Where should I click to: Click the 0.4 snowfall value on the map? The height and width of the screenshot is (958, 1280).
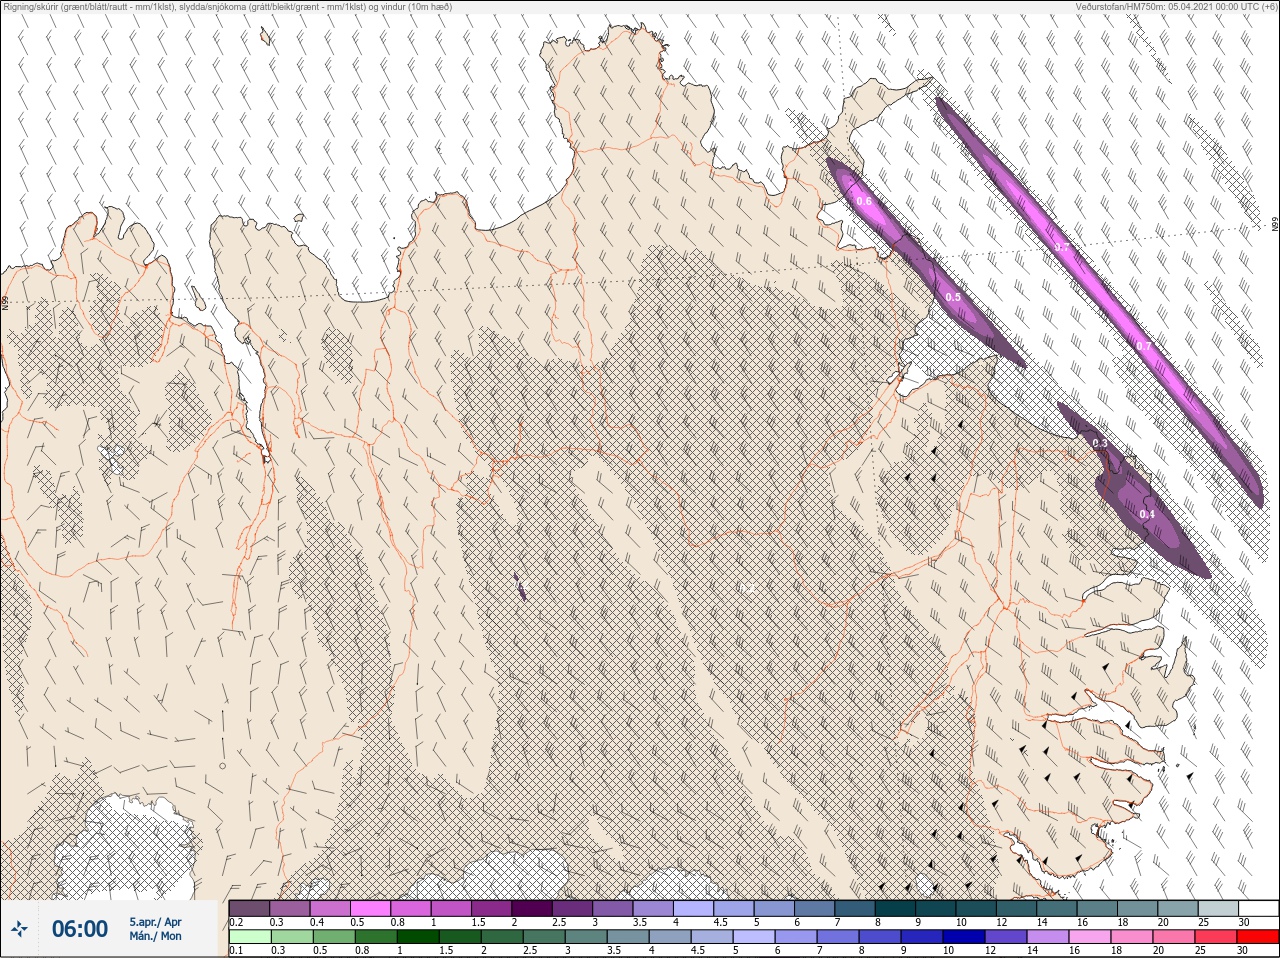pyautogui.click(x=1147, y=514)
